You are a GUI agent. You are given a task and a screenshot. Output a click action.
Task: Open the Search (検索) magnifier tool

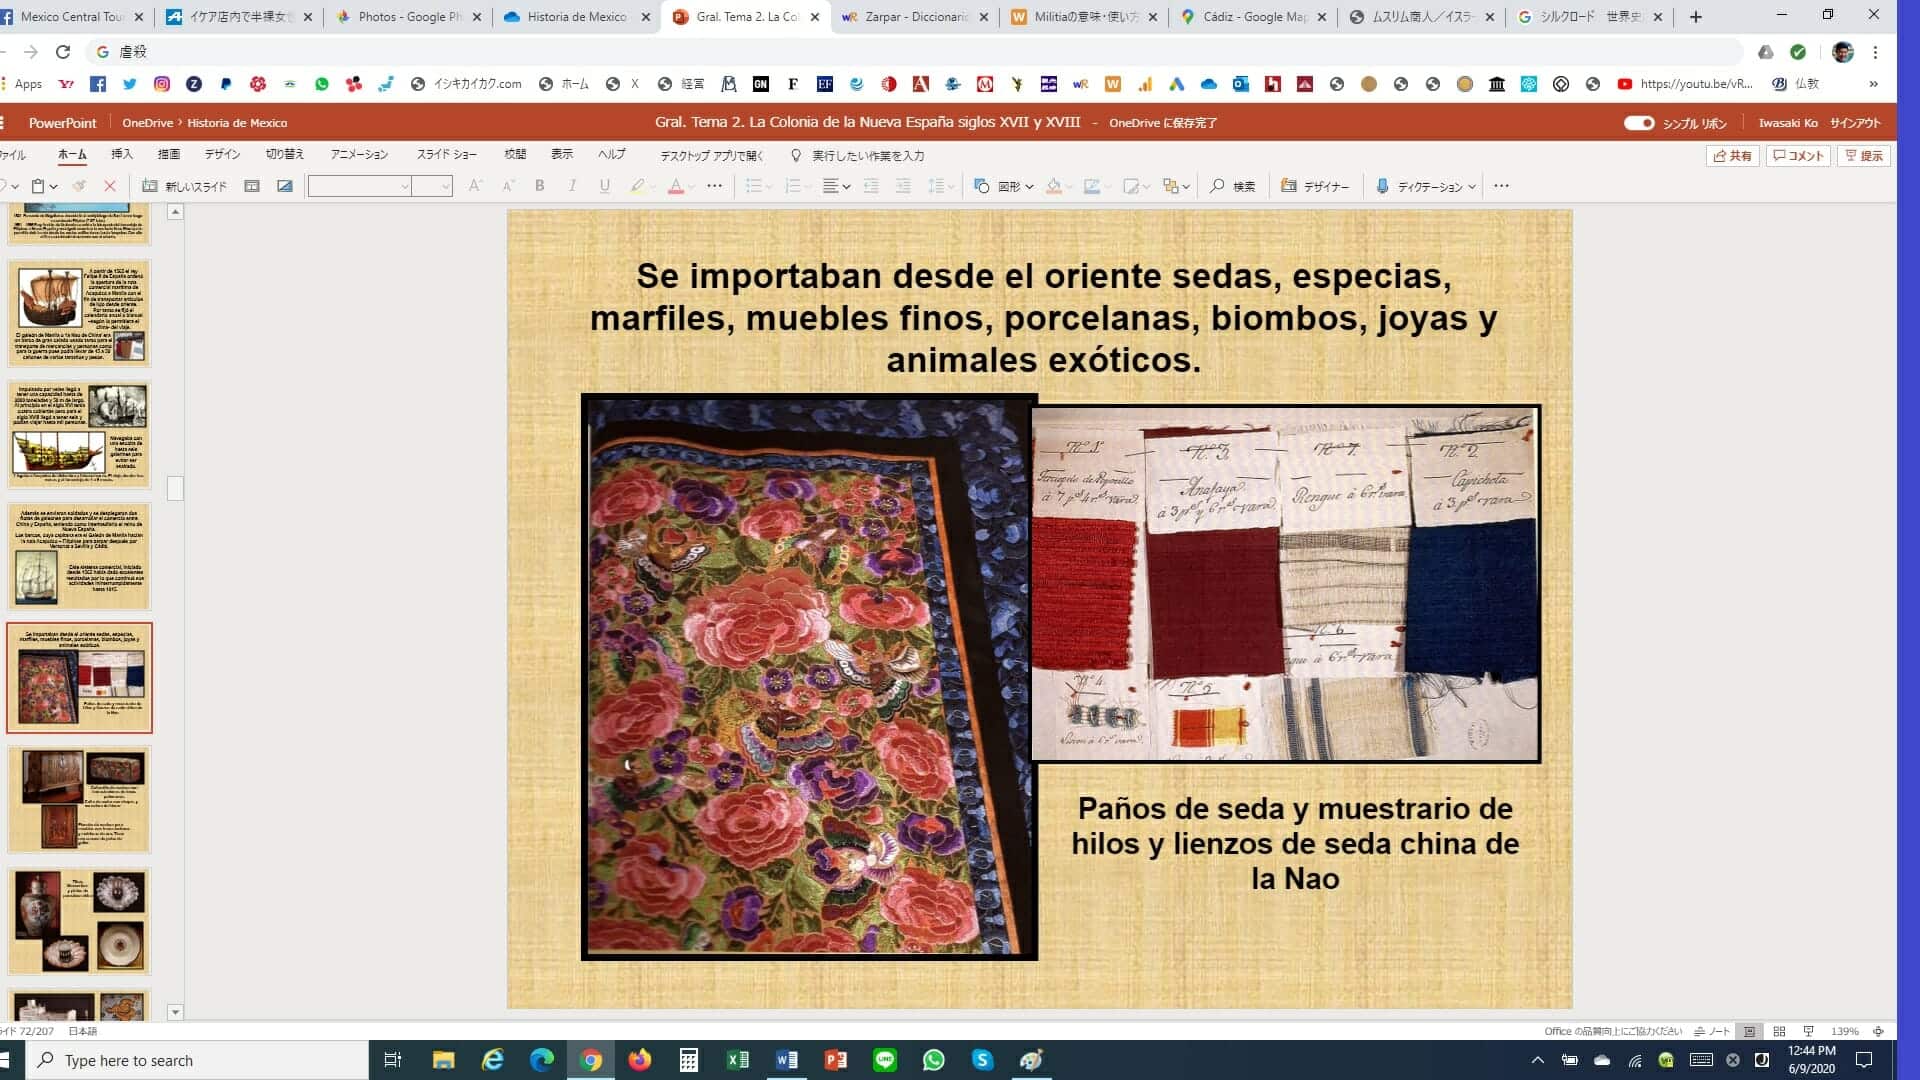pos(1232,186)
